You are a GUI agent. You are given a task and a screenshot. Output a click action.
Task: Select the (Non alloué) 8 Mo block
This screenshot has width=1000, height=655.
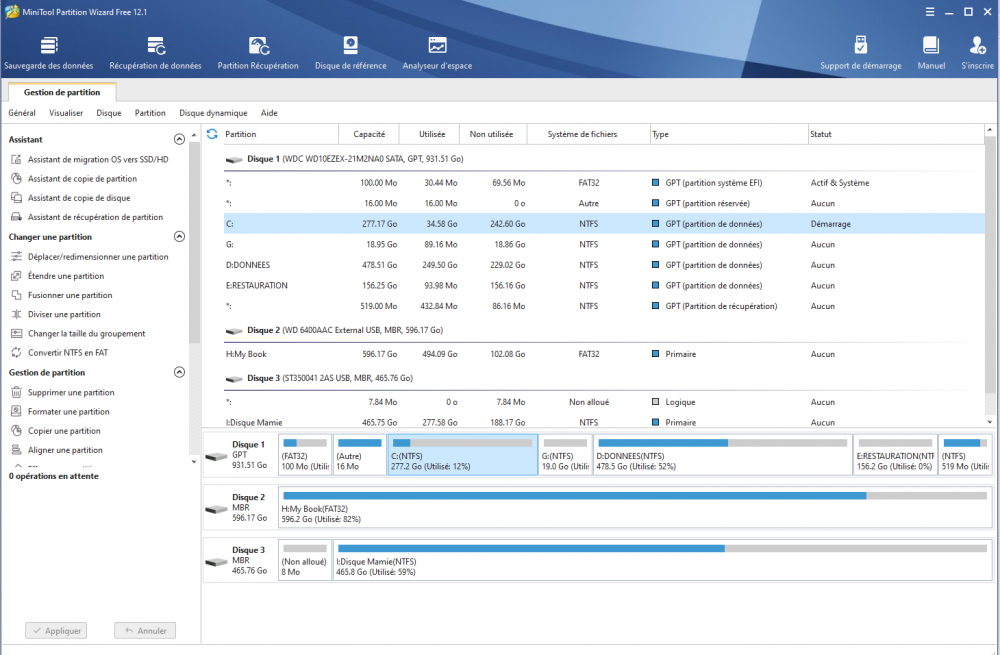305,560
